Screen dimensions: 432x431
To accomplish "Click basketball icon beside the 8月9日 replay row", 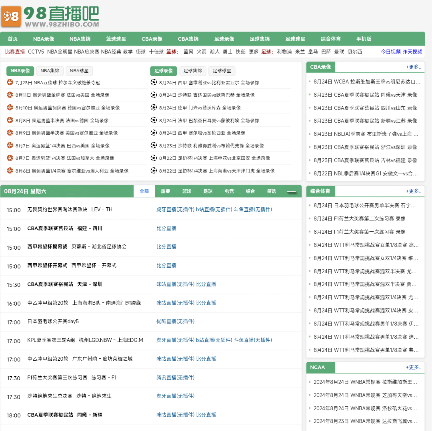I will [10, 133].
